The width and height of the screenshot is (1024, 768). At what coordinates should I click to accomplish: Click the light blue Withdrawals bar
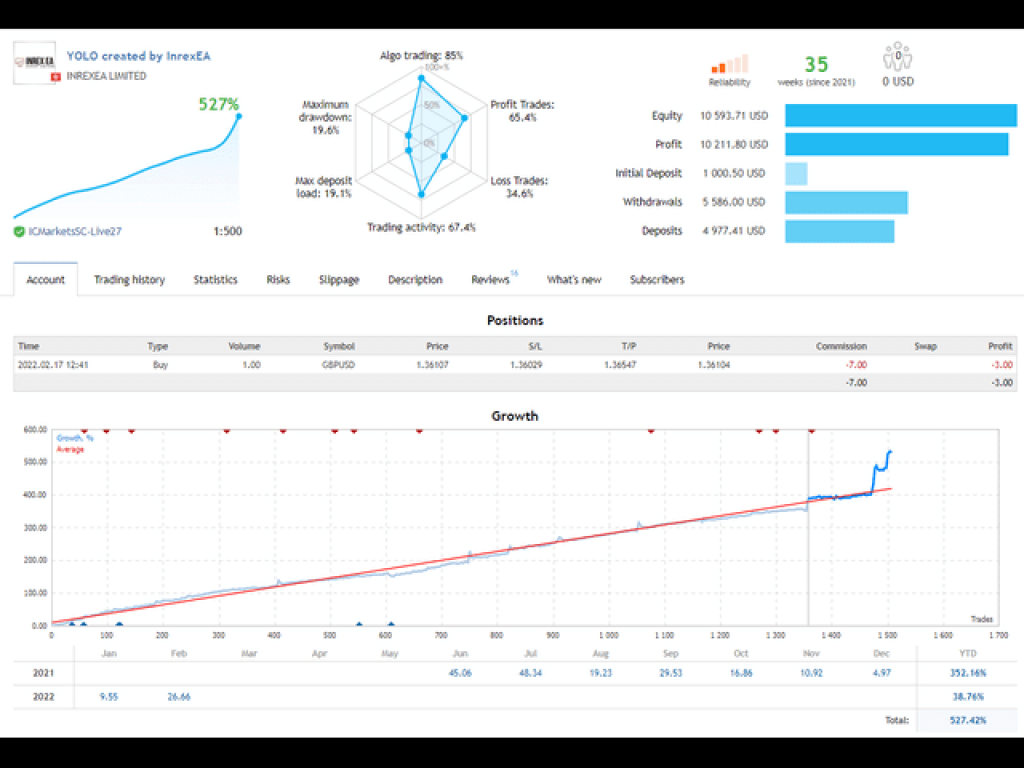(846, 202)
